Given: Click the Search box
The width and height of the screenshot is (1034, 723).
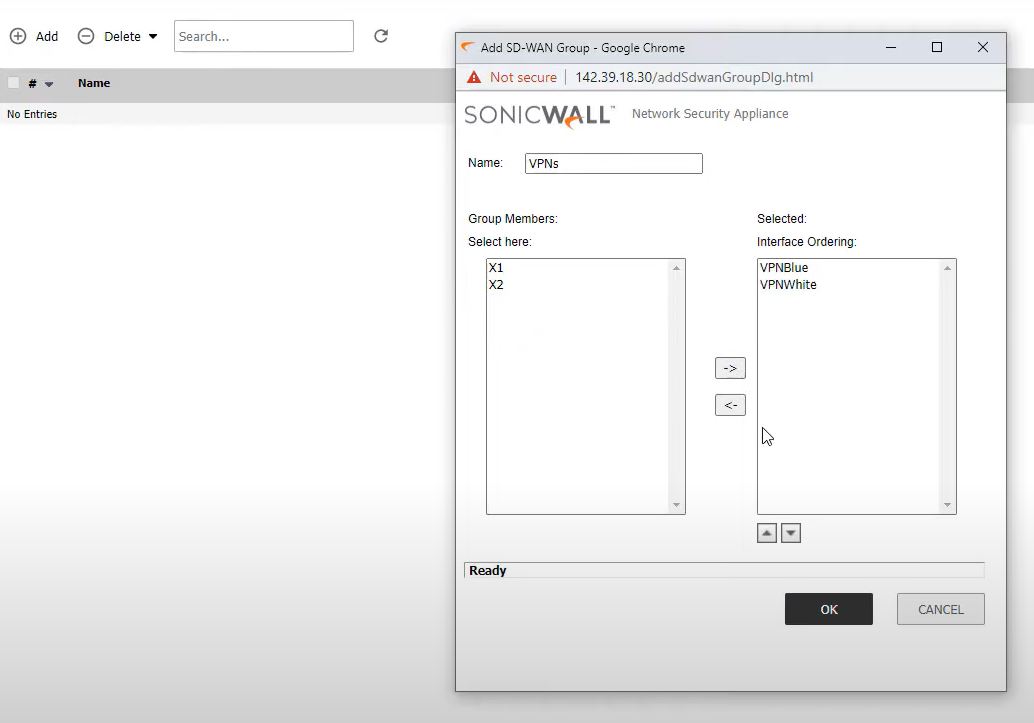Looking at the screenshot, I should (x=263, y=36).
